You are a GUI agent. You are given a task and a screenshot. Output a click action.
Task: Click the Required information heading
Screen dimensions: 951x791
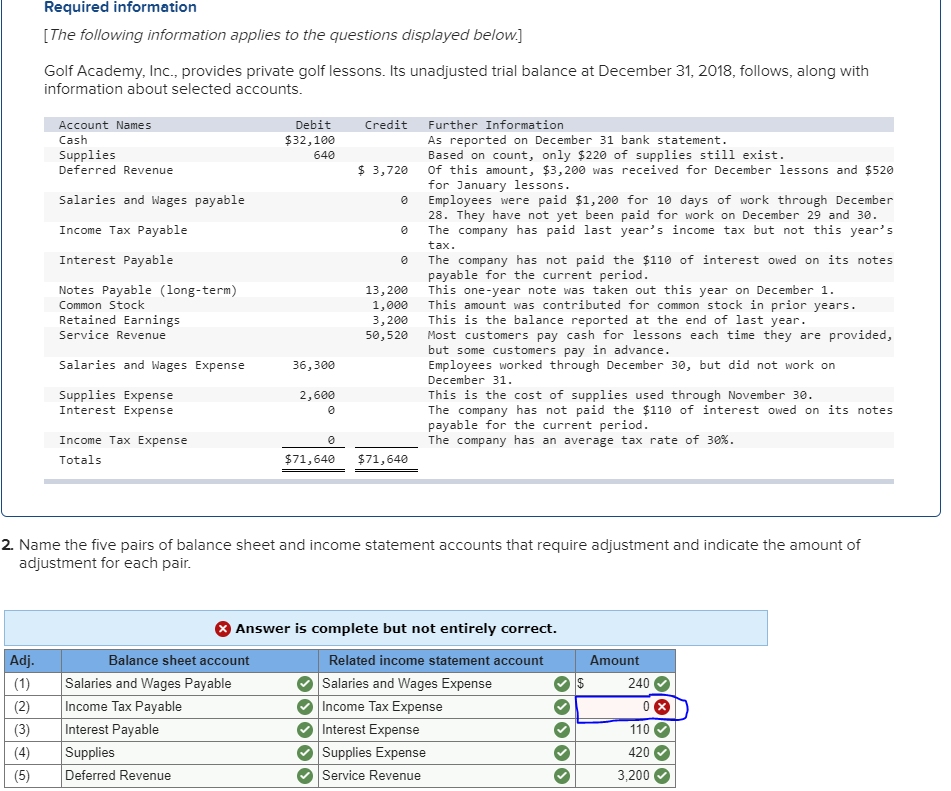point(120,7)
